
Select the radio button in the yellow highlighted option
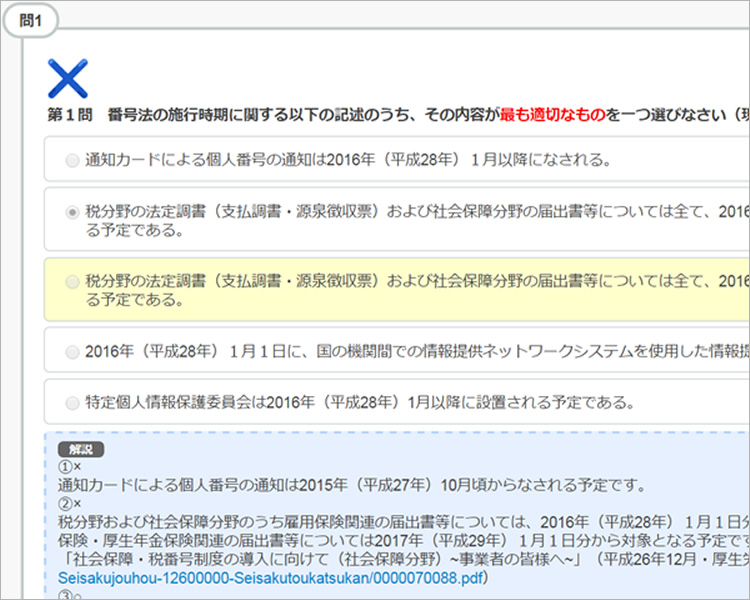coord(72,282)
